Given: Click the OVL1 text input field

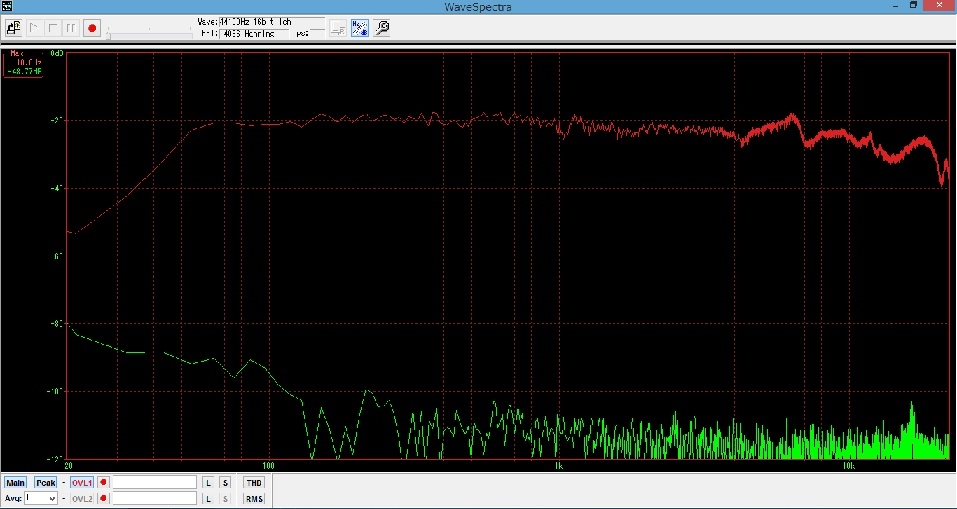Looking at the screenshot, I should point(154,483).
